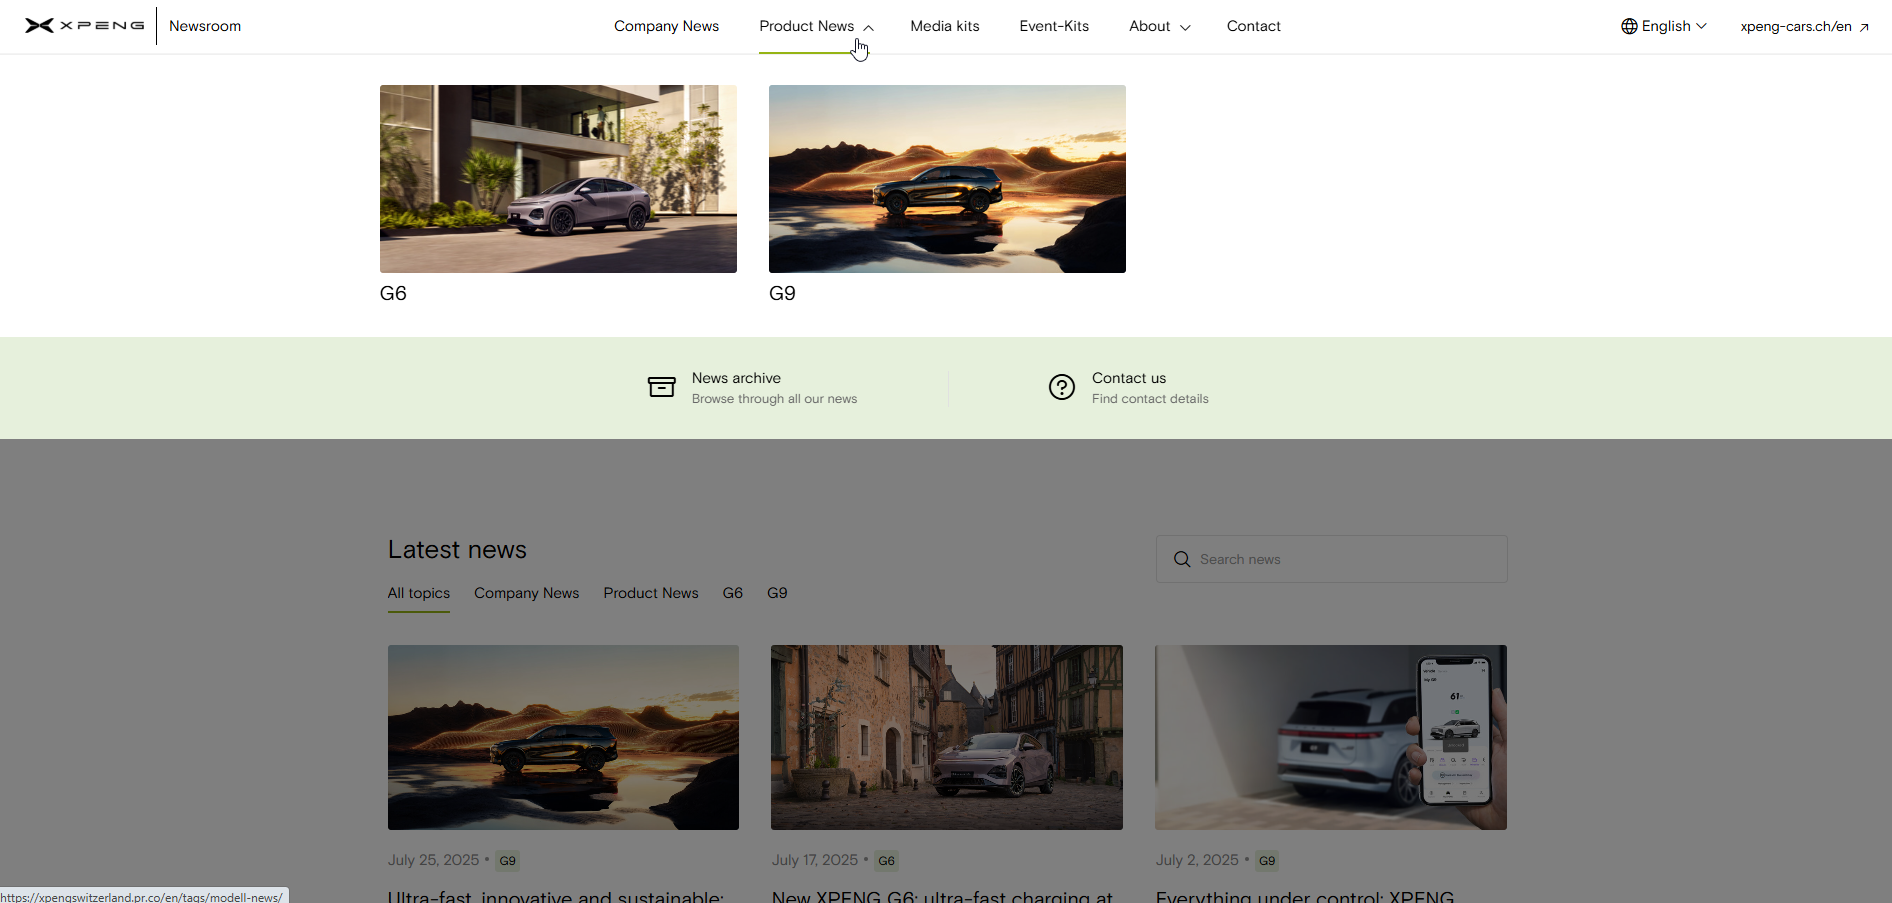Screen dimensions: 1892x903
Task: Open the G6 model thumbnail image
Action: (558, 179)
